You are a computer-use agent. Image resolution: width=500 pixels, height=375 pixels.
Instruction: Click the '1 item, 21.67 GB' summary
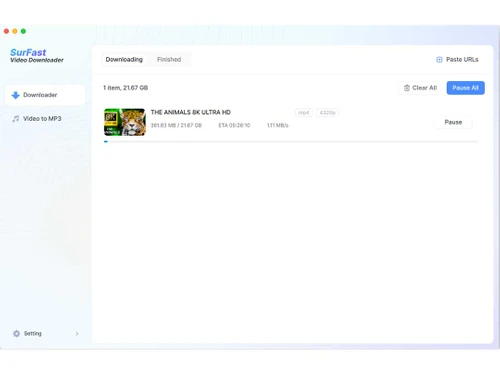(x=125, y=88)
